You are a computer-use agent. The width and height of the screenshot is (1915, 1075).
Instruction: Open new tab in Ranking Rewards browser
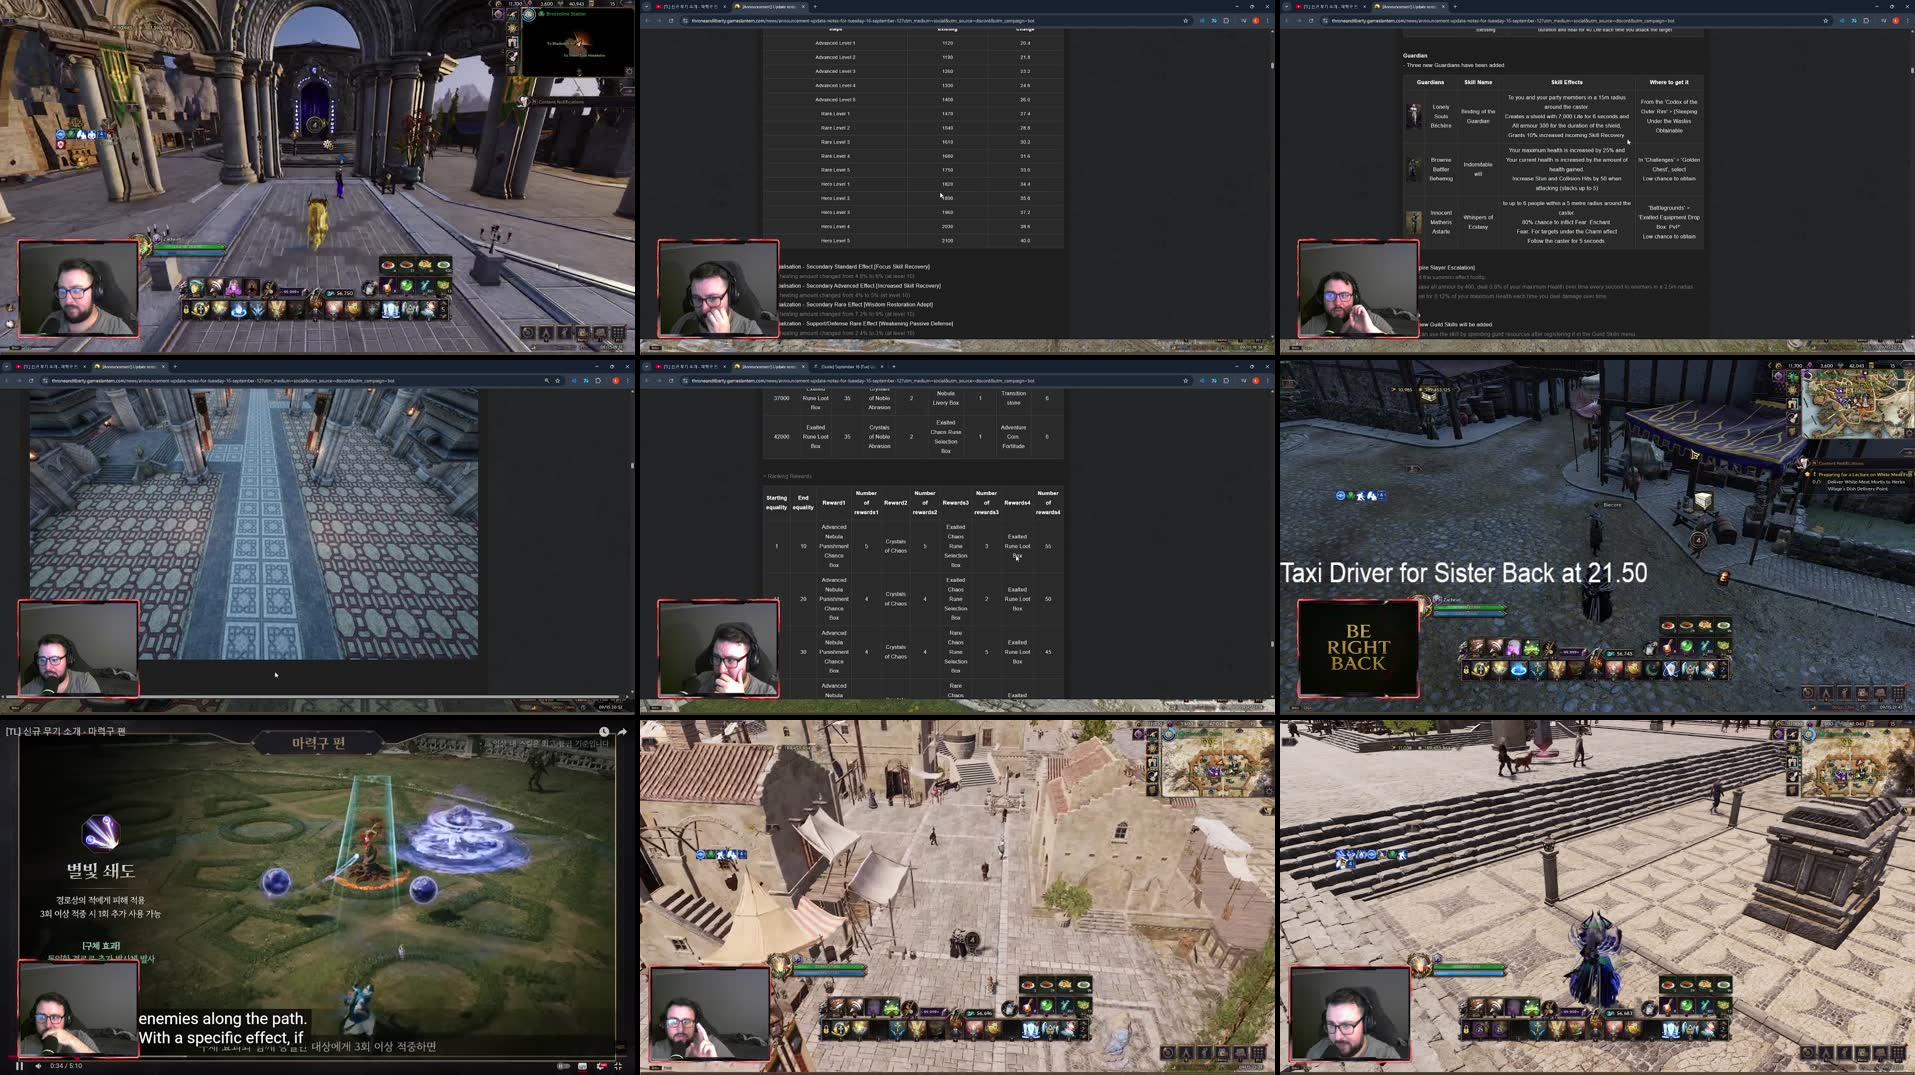[894, 366]
